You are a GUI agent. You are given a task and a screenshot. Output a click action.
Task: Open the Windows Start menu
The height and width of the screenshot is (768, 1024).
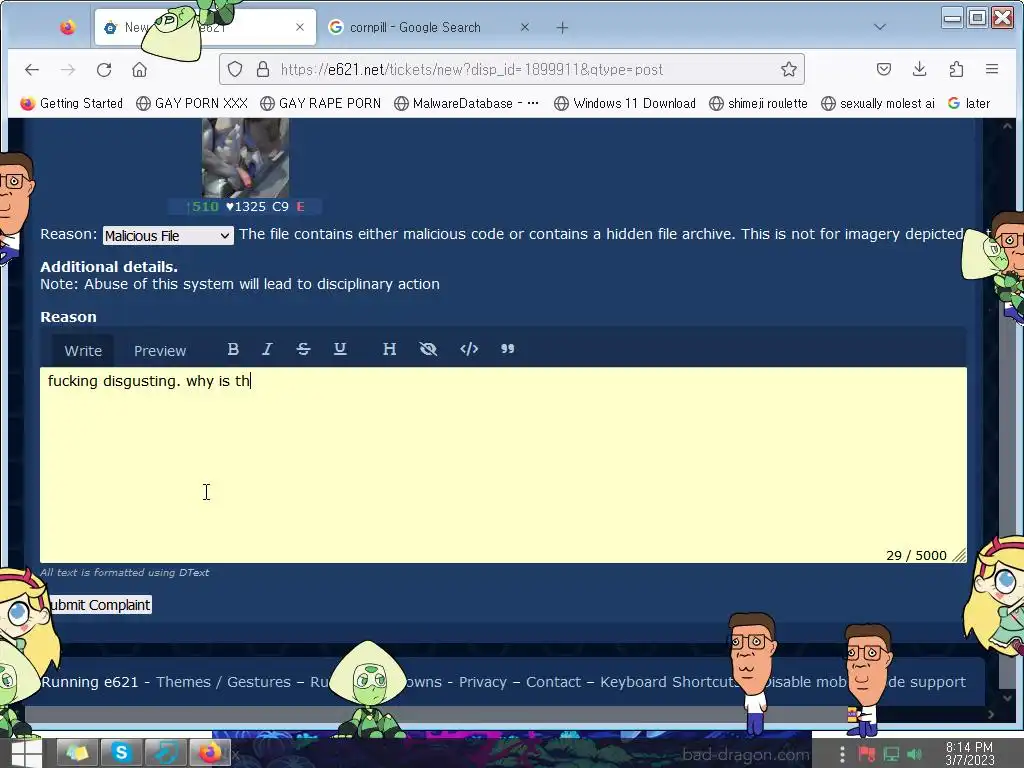pos(26,752)
